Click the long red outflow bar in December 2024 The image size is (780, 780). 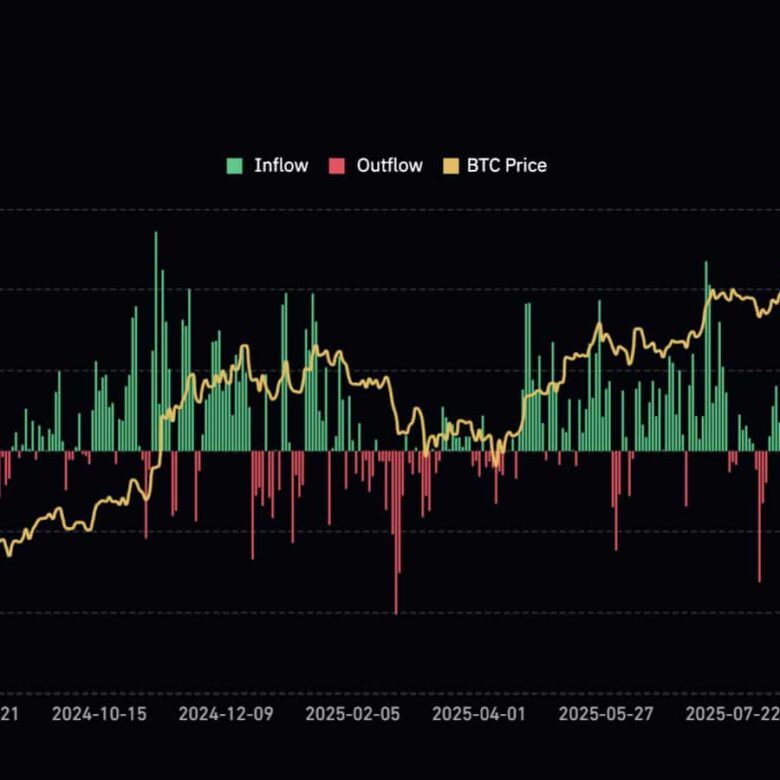[x=253, y=505]
